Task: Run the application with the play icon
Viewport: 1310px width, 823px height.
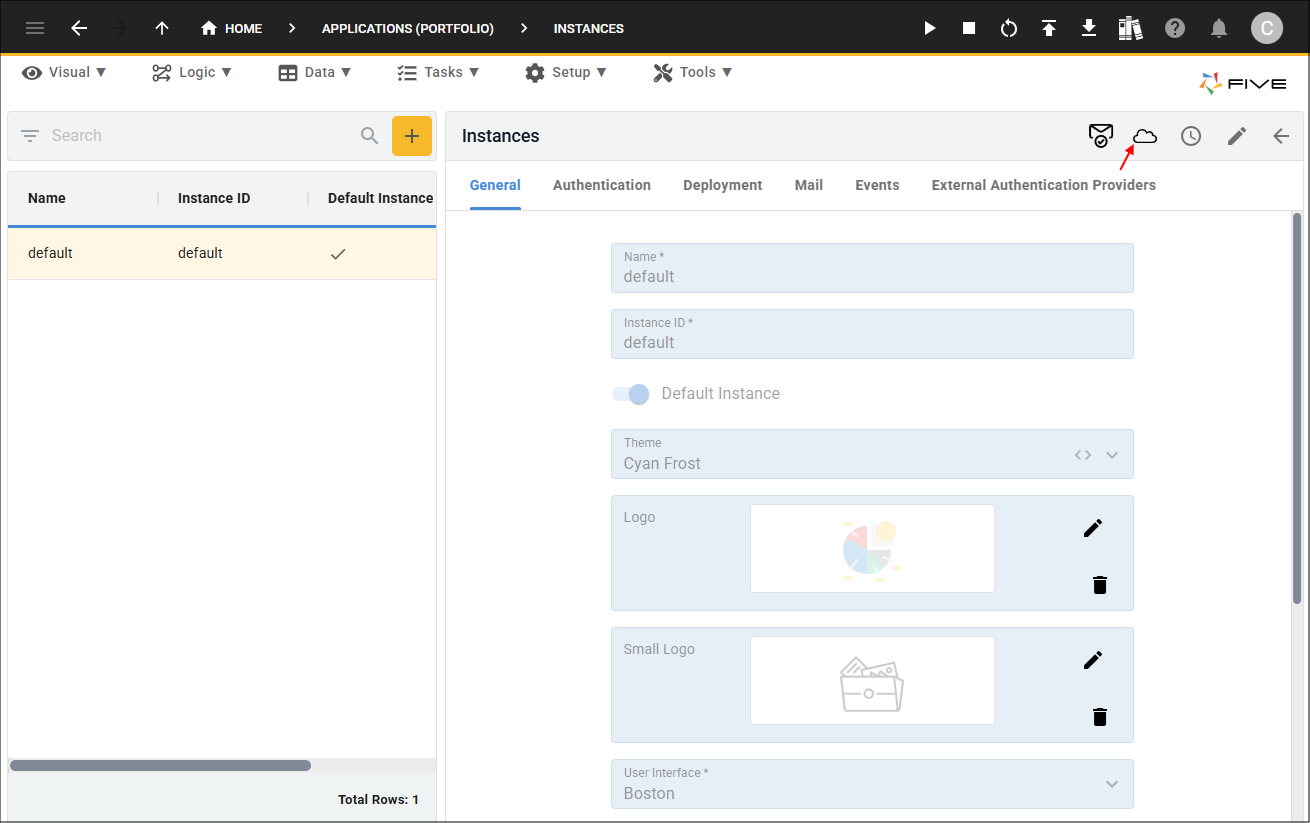Action: [x=929, y=28]
